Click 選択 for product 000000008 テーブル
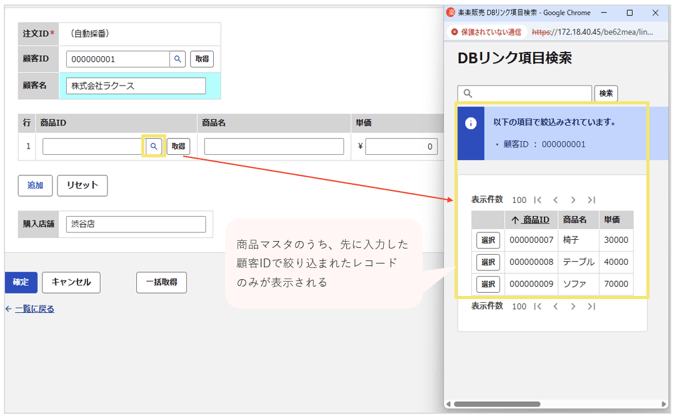Screen dimensions: 677x419 488,262
